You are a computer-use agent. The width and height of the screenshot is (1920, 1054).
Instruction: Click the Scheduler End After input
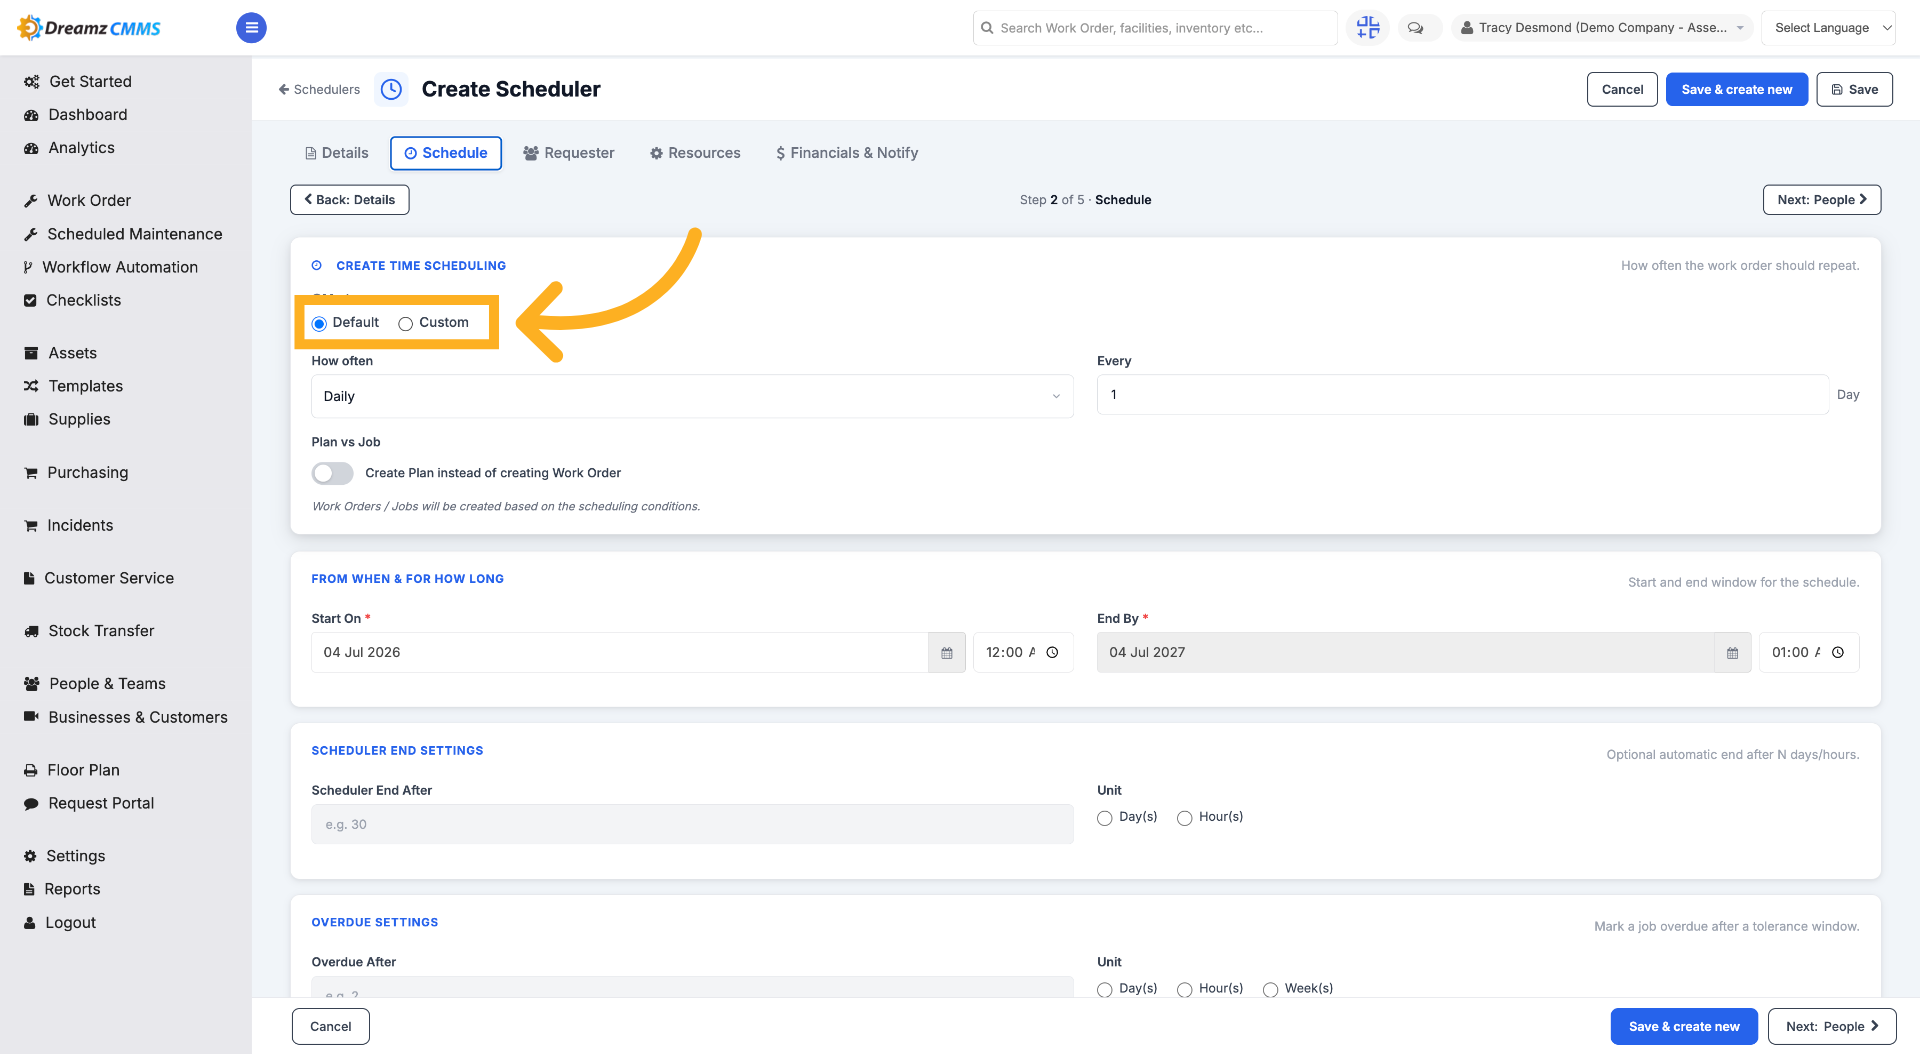(x=692, y=825)
